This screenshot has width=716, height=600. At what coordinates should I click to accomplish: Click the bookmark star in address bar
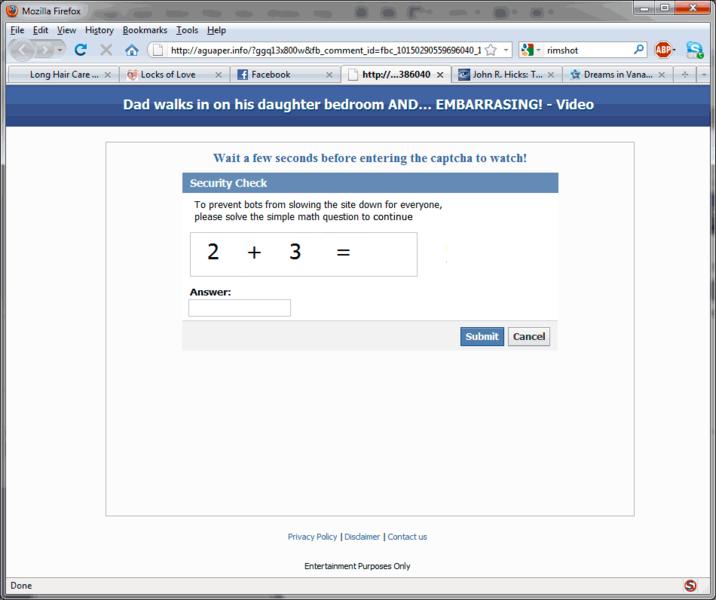[x=490, y=50]
